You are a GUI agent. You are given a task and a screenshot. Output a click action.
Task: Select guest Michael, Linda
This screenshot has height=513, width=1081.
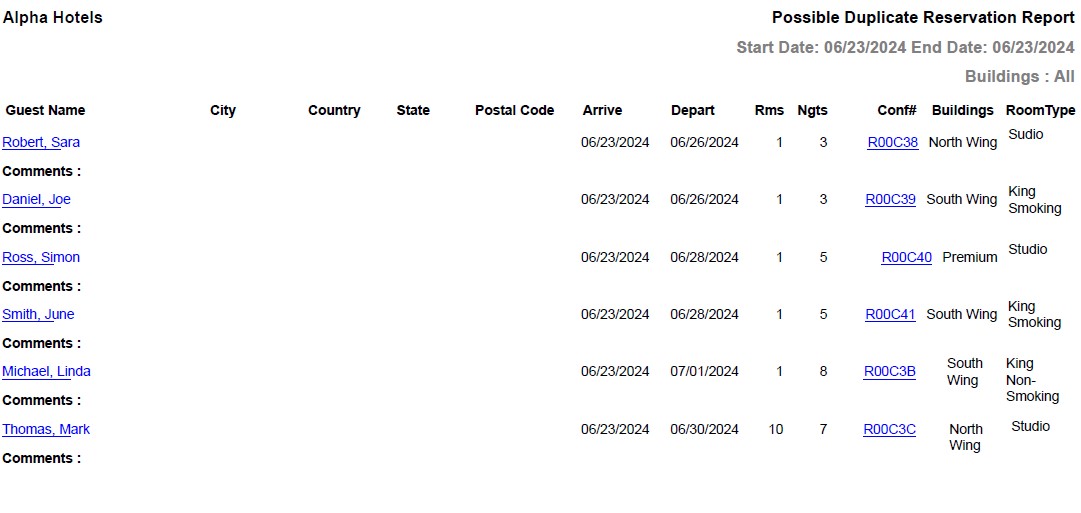pyautogui.click(x=46, y=371)
